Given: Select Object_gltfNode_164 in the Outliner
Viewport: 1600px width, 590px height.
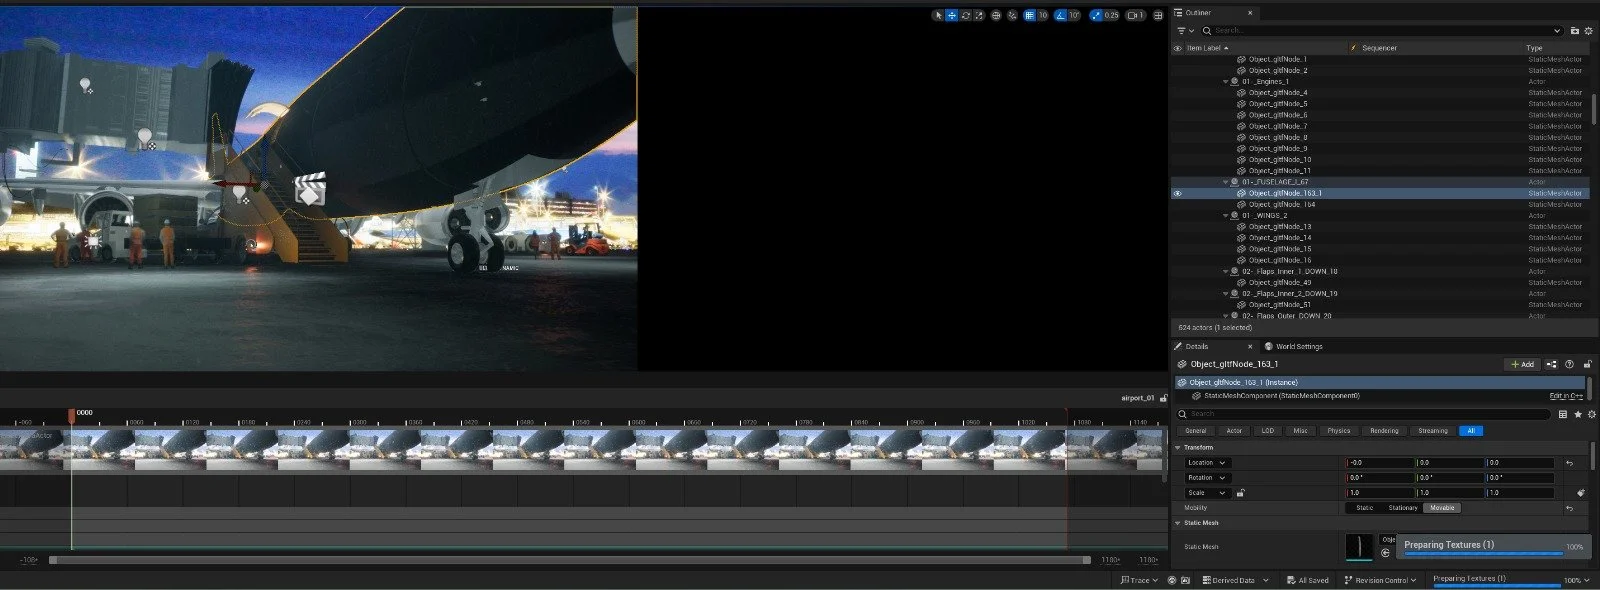Looking at the screenshot, I should (x=1281, y=204).
